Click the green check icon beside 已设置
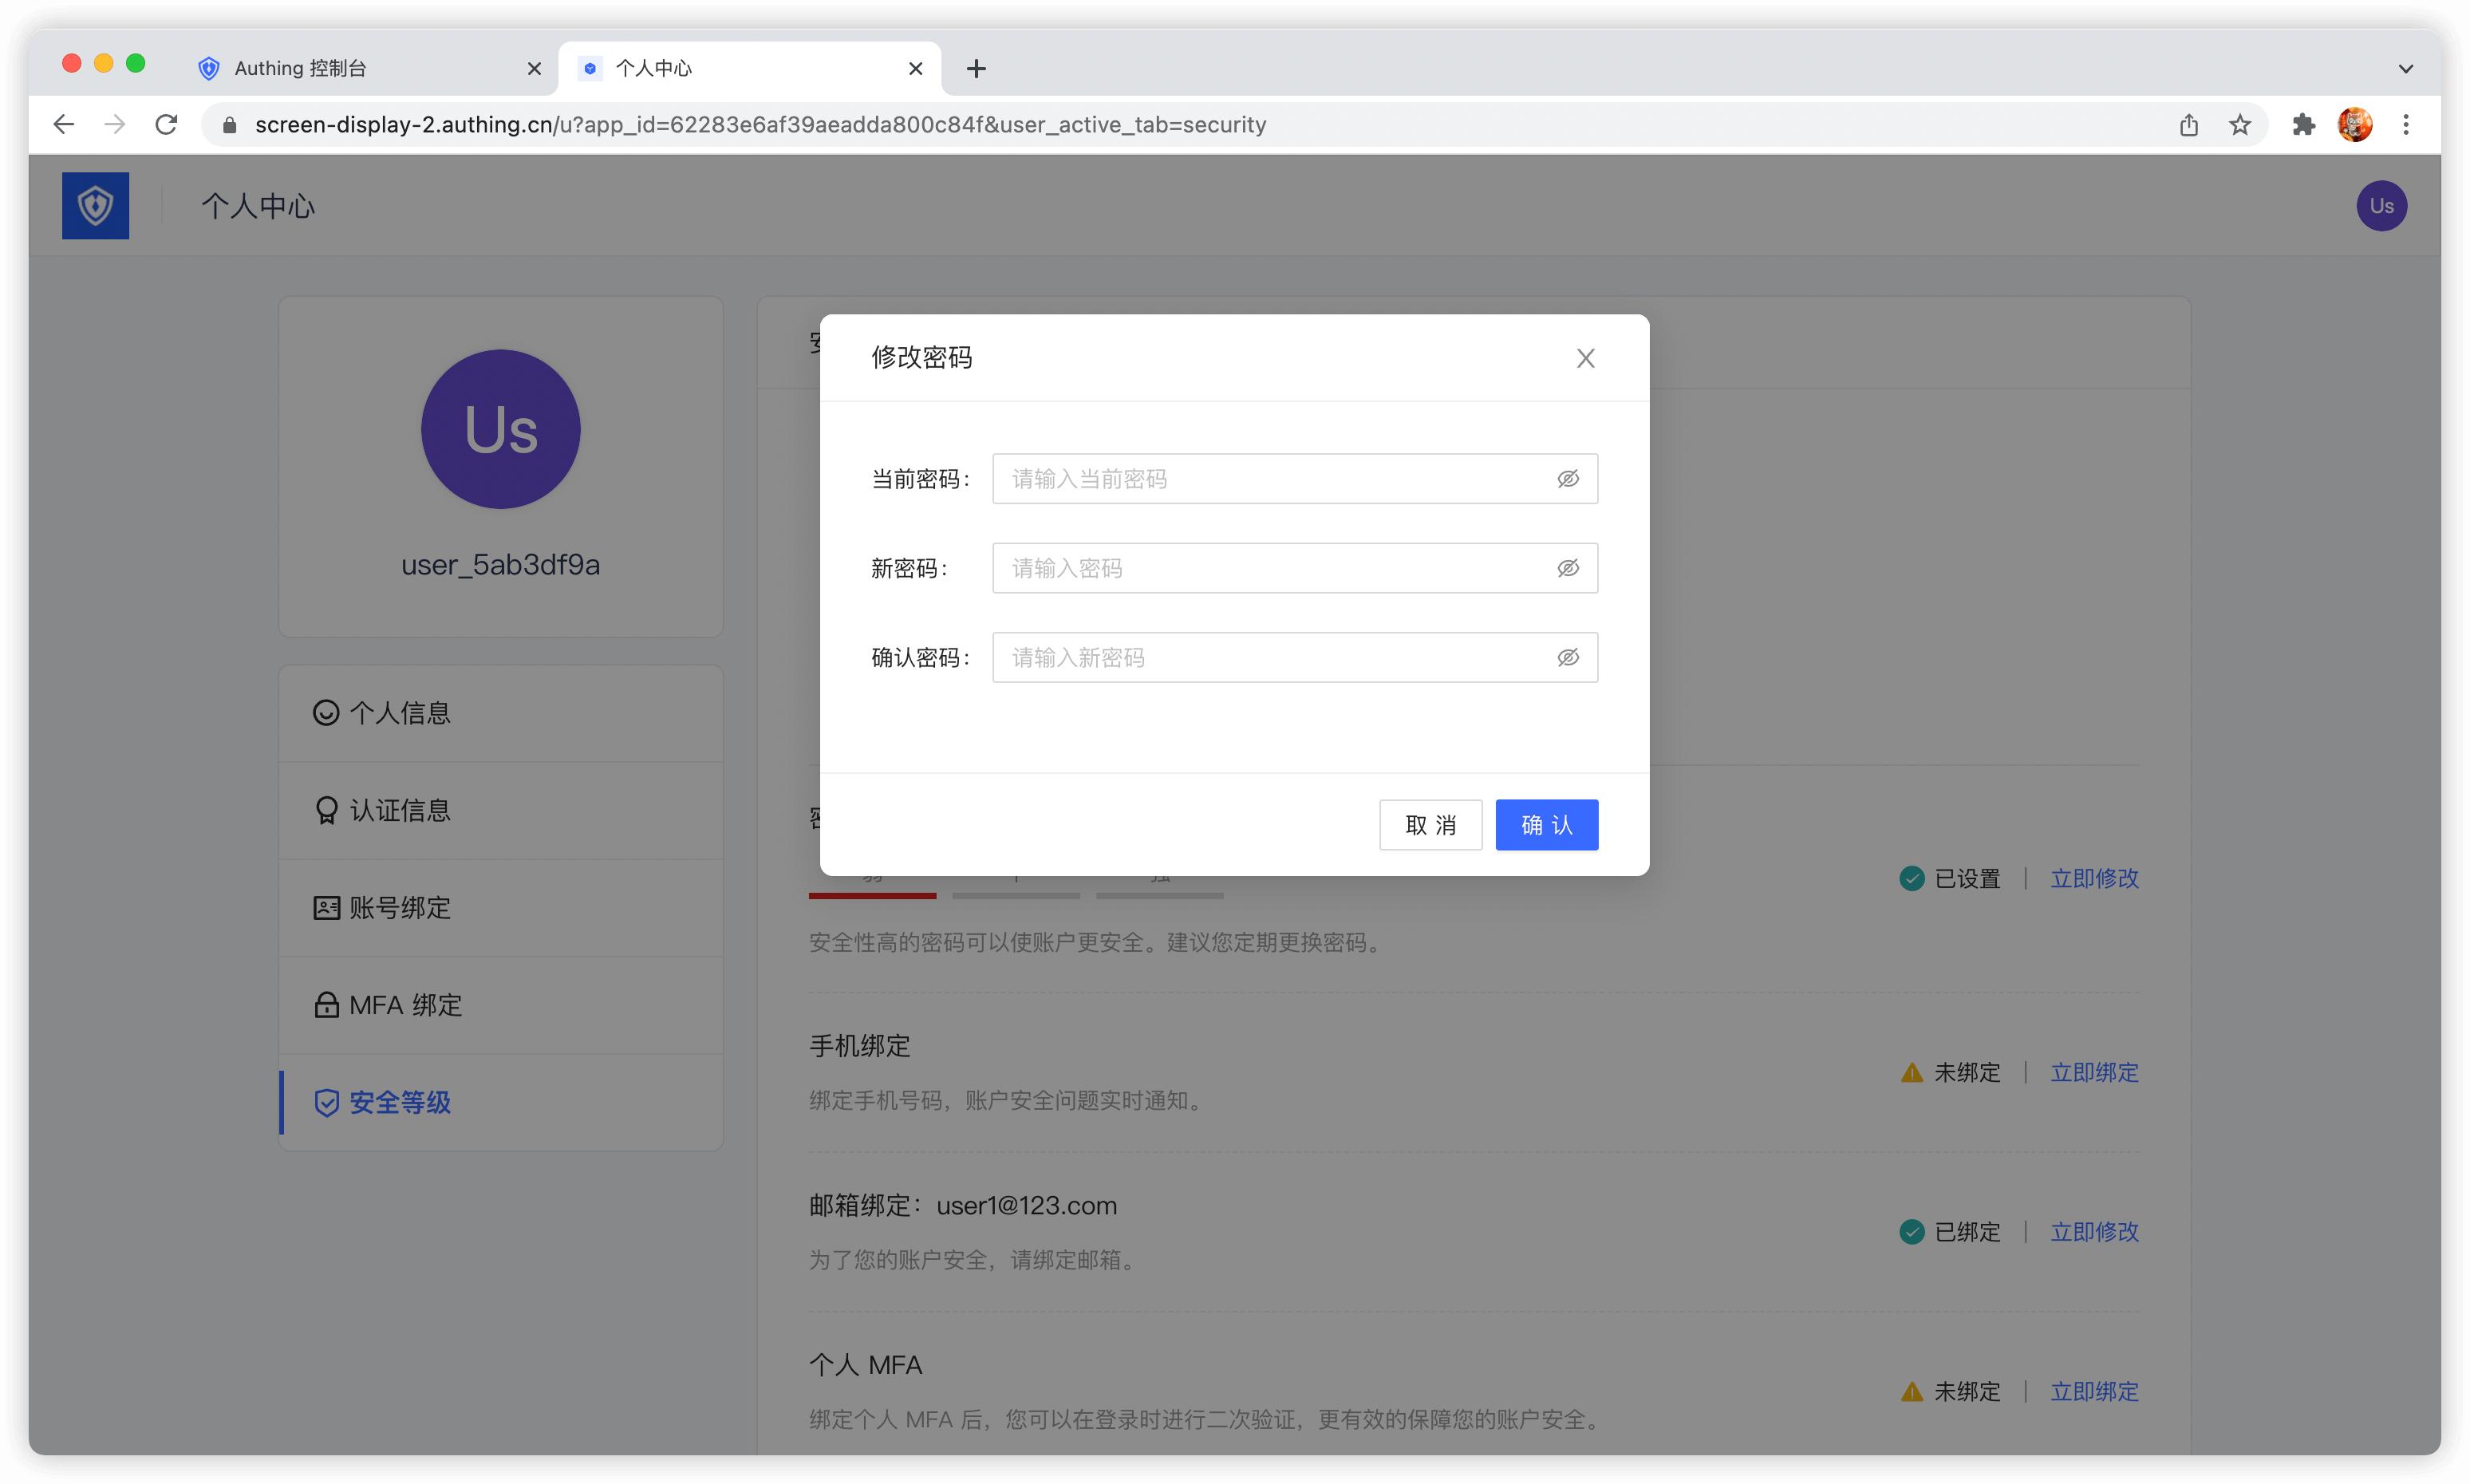The image size is (2470, 1484). click(1911, 878)
